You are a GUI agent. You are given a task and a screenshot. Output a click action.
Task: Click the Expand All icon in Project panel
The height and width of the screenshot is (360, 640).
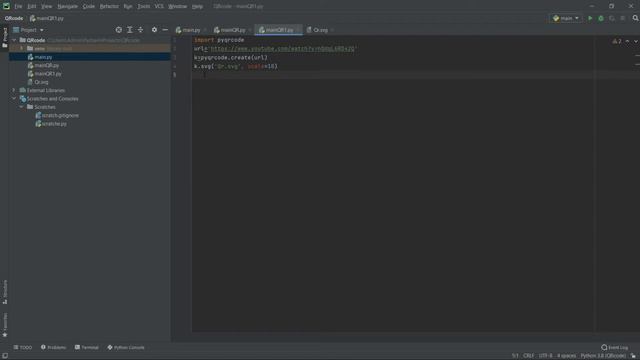coord(129,30)
